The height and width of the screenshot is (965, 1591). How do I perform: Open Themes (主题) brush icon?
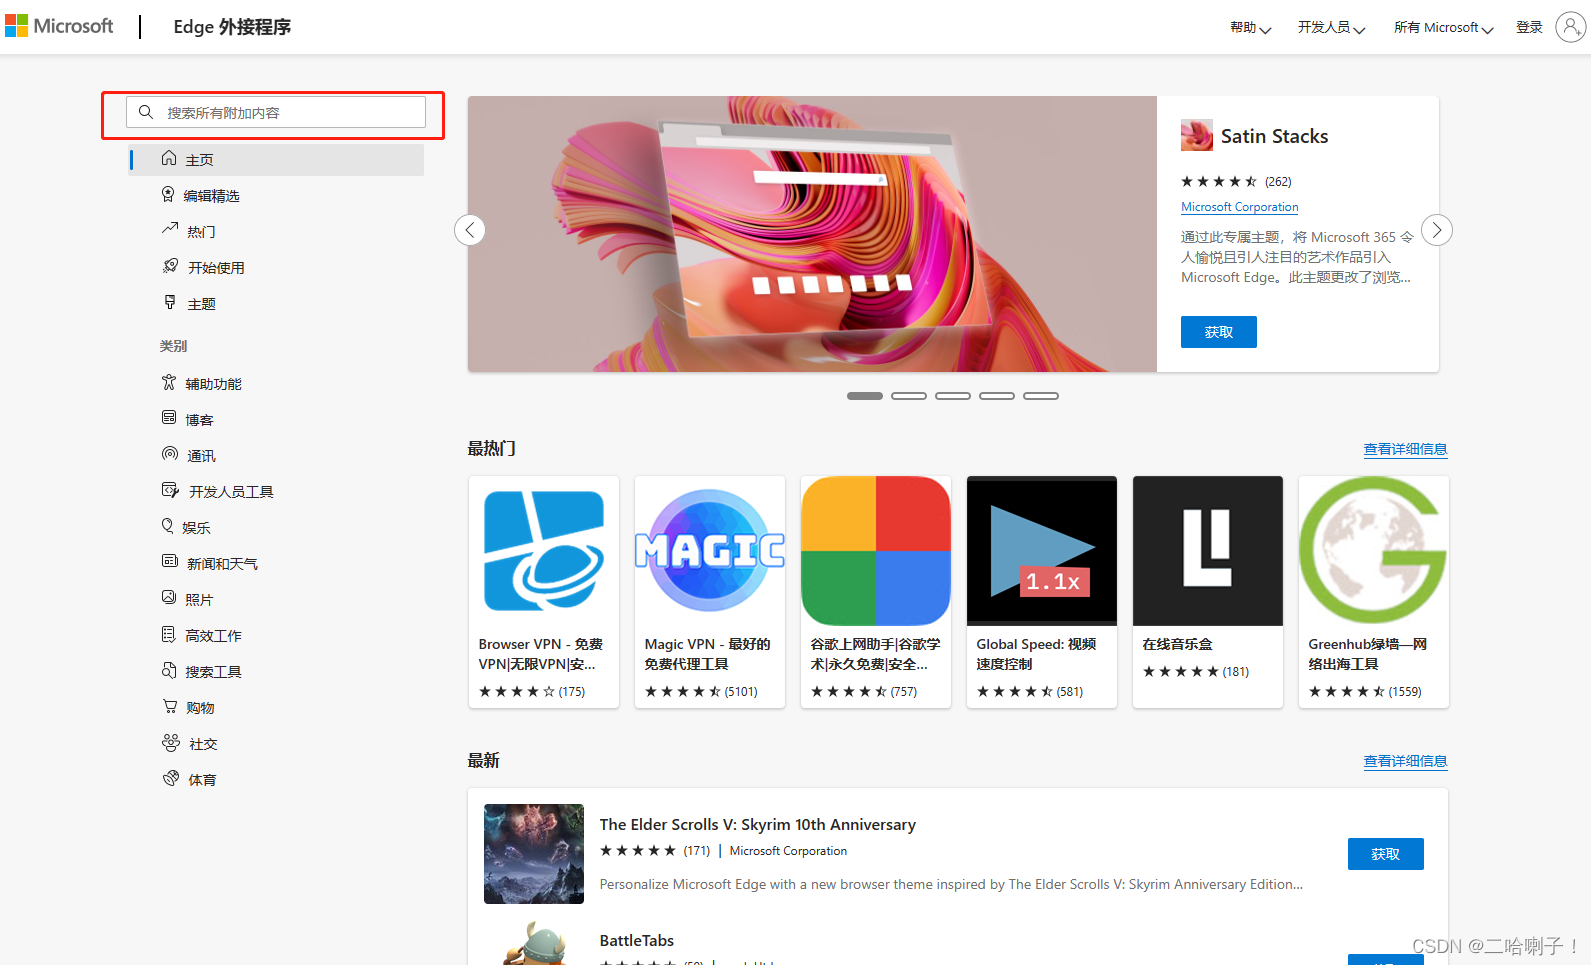170,302
